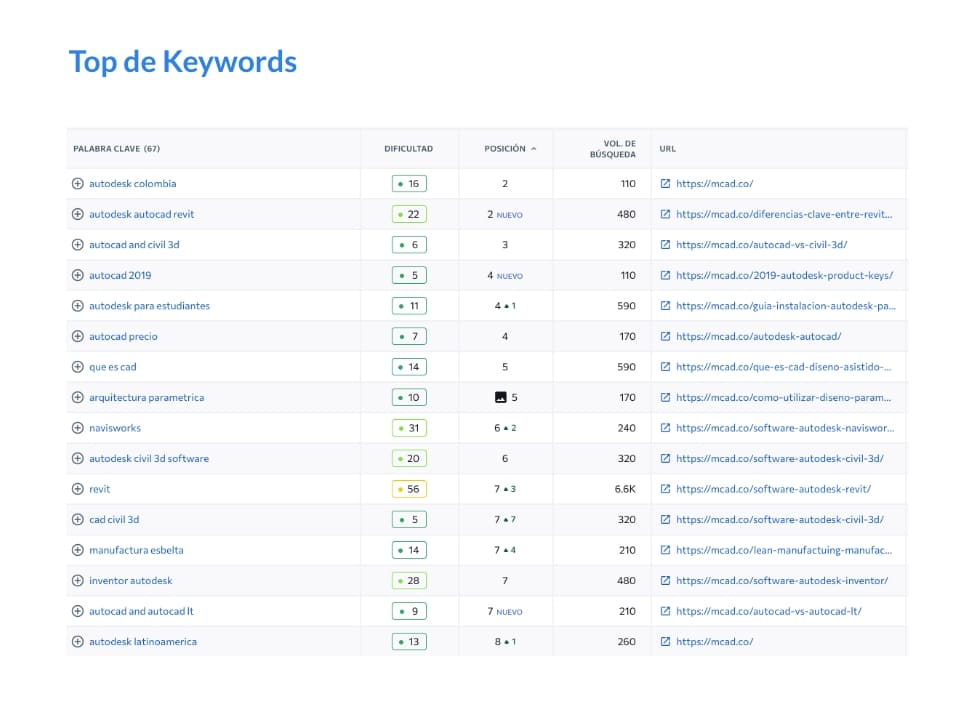Open the que es cad keyword link
Screen dimensions: 980x706
pos(112,367)
